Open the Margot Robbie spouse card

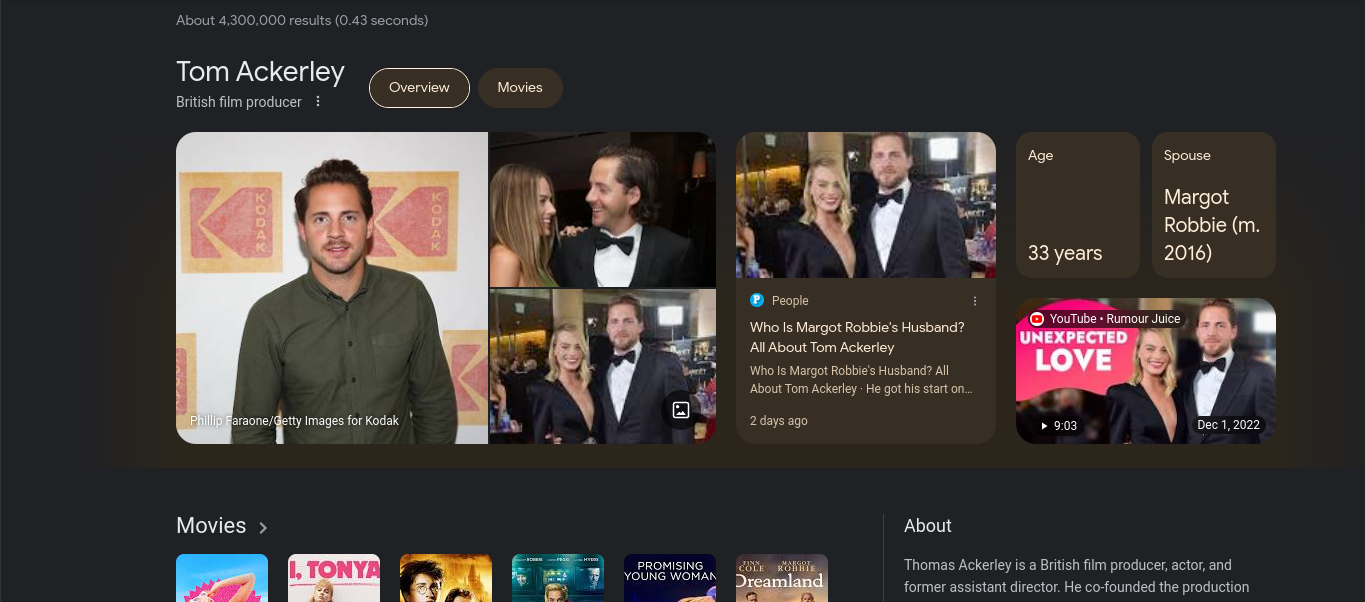click(1214, 205)
